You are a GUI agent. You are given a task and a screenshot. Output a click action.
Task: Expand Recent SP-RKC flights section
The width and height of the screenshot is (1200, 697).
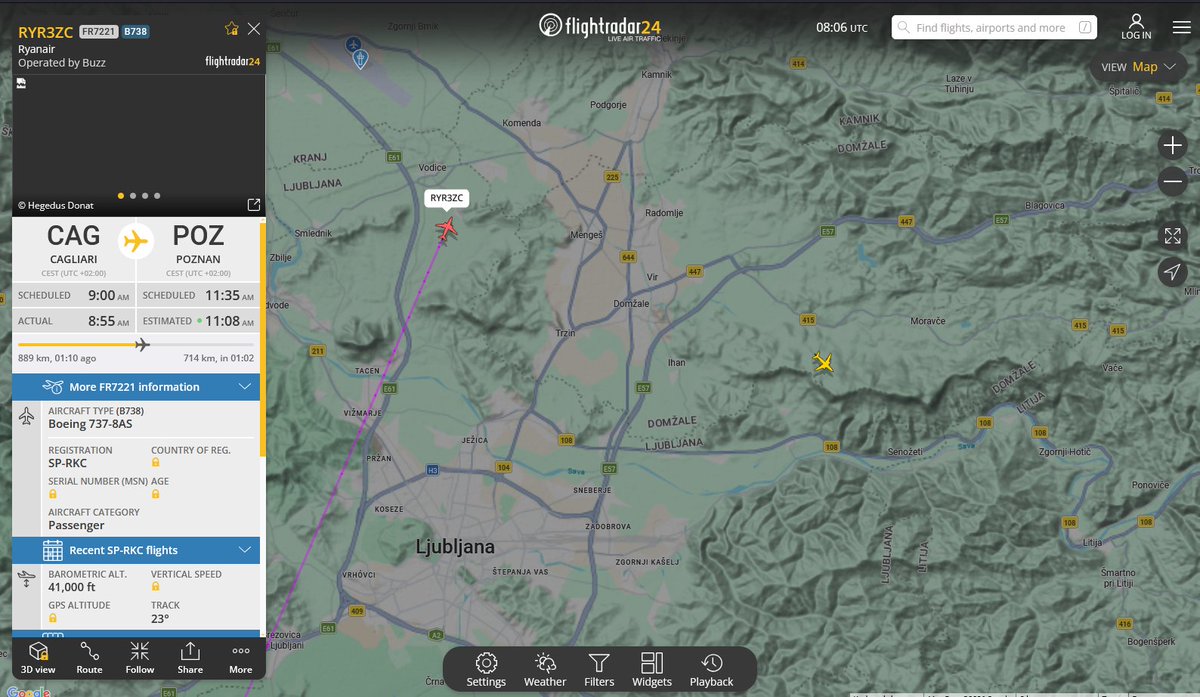136,550
